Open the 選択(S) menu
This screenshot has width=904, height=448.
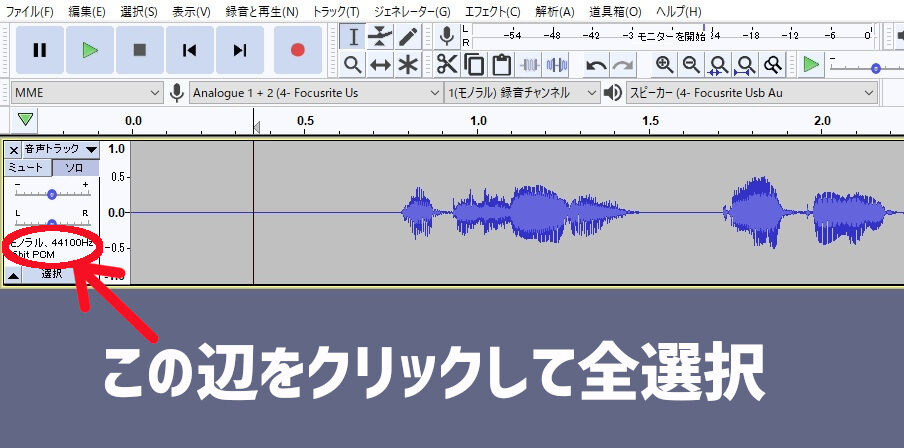point(139,11)
